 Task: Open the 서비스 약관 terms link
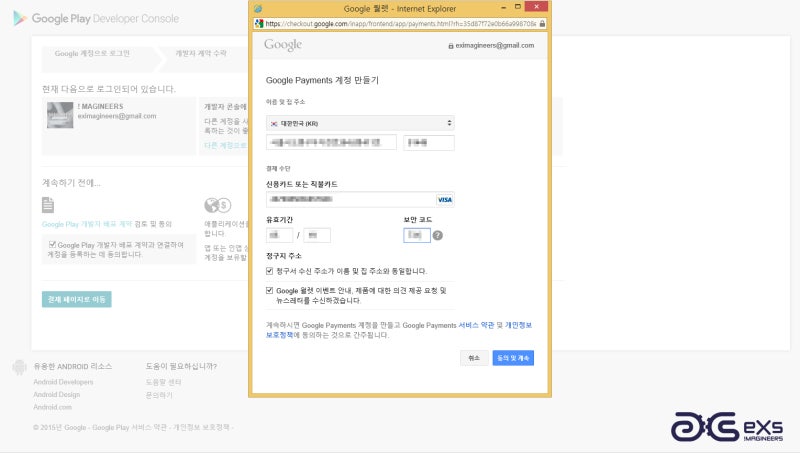click(x=476, y=325)
